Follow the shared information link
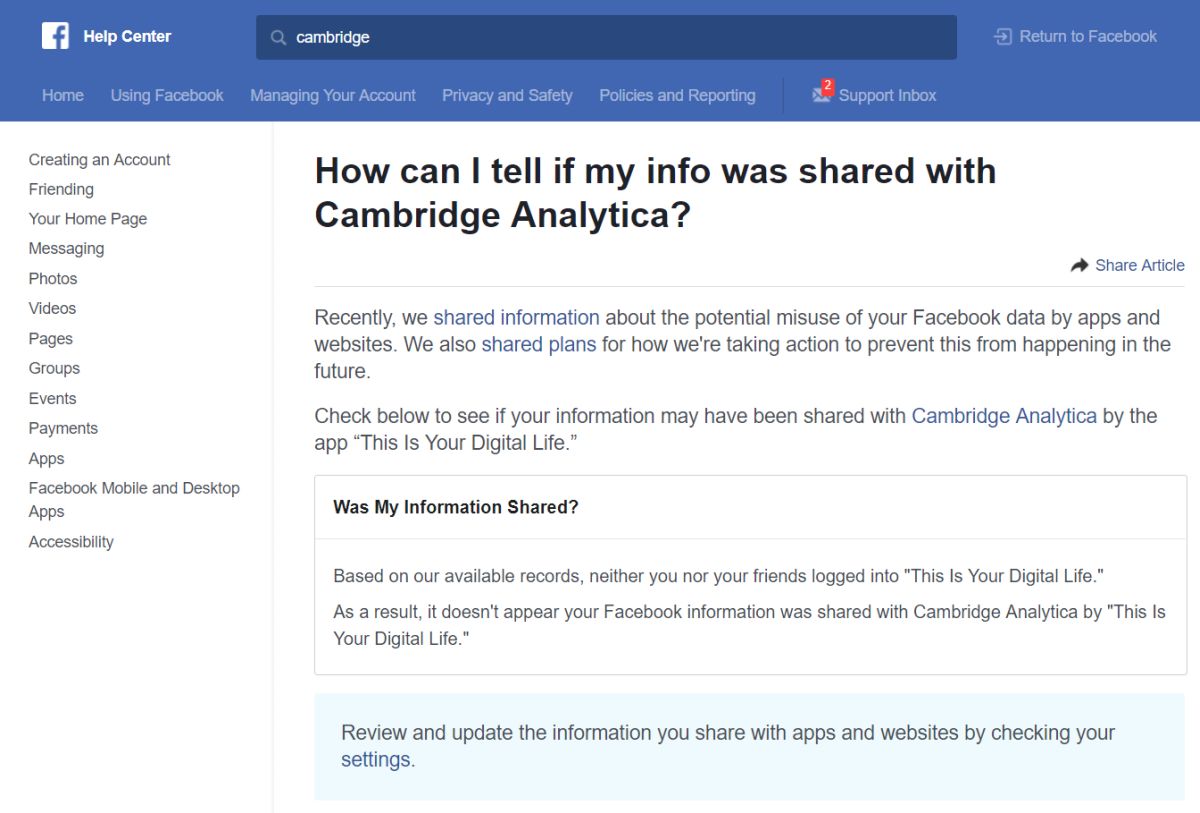 click(516, 318)
